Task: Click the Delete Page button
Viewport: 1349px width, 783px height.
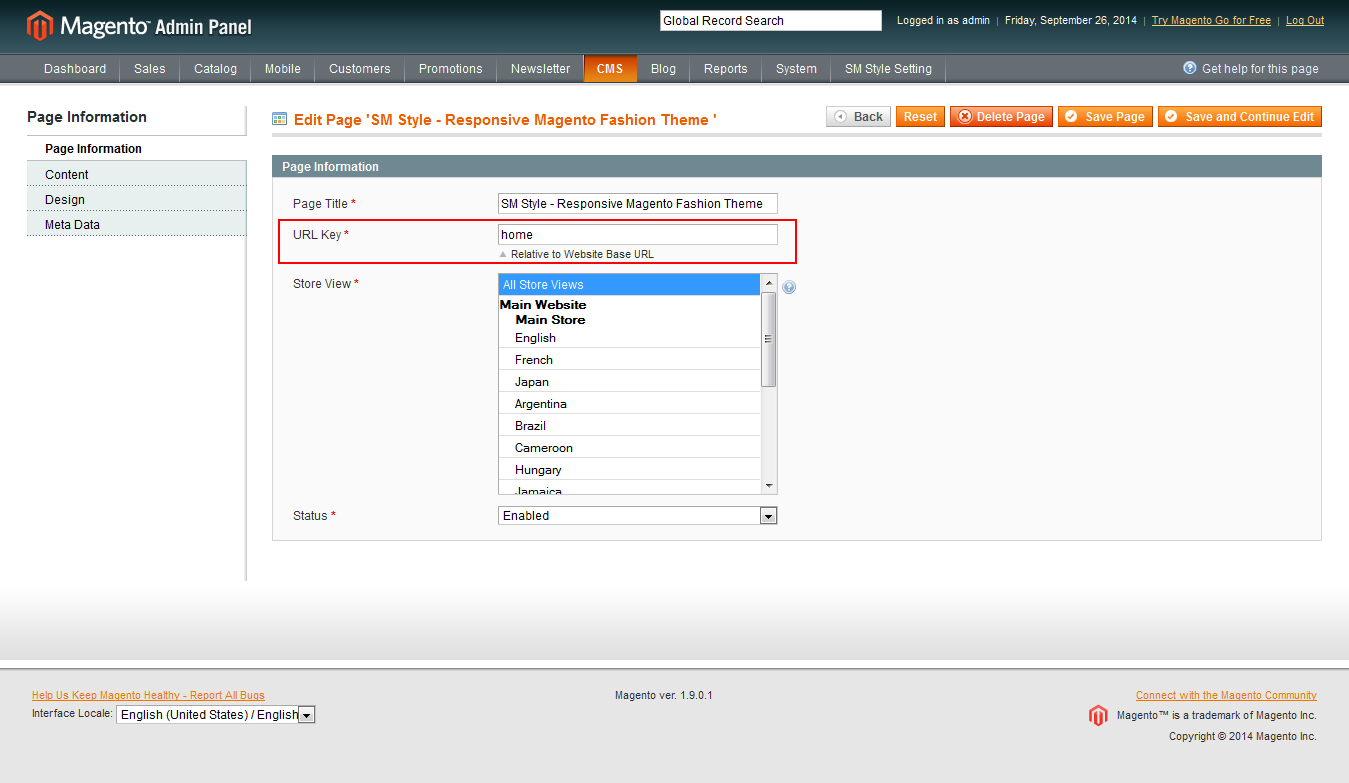Action: pyautogui.click(x=1001, y=117)
